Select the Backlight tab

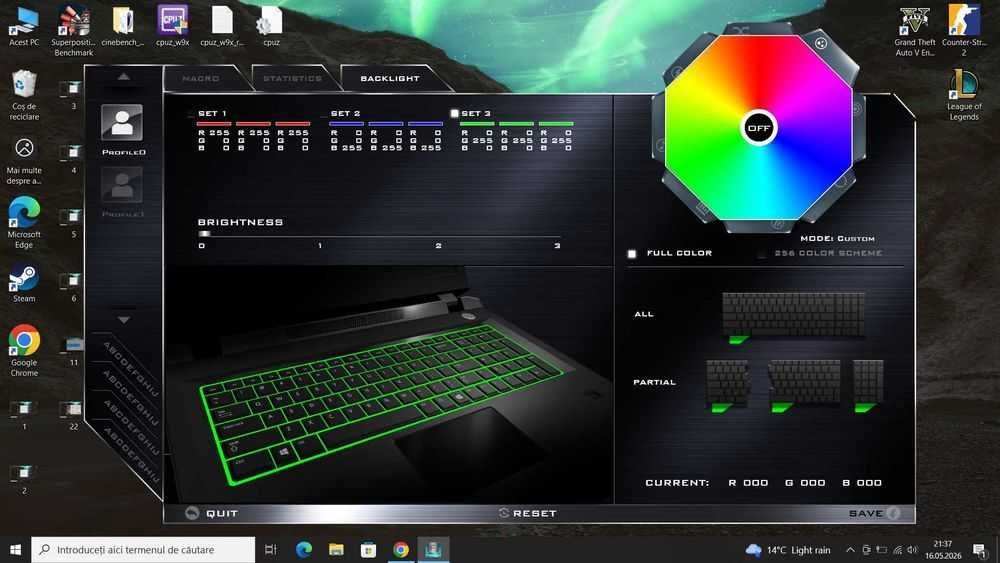tap(390, 78)
